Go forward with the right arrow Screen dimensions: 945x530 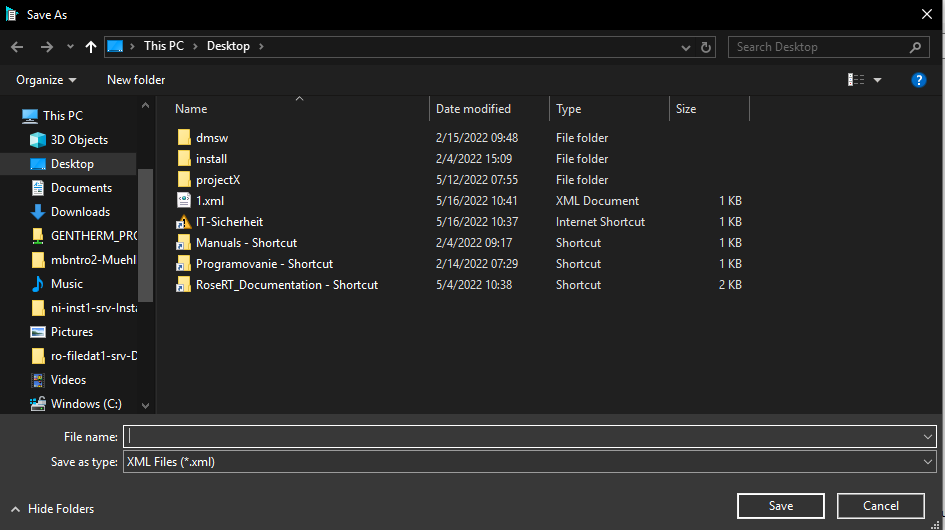(x=46, y=46)
